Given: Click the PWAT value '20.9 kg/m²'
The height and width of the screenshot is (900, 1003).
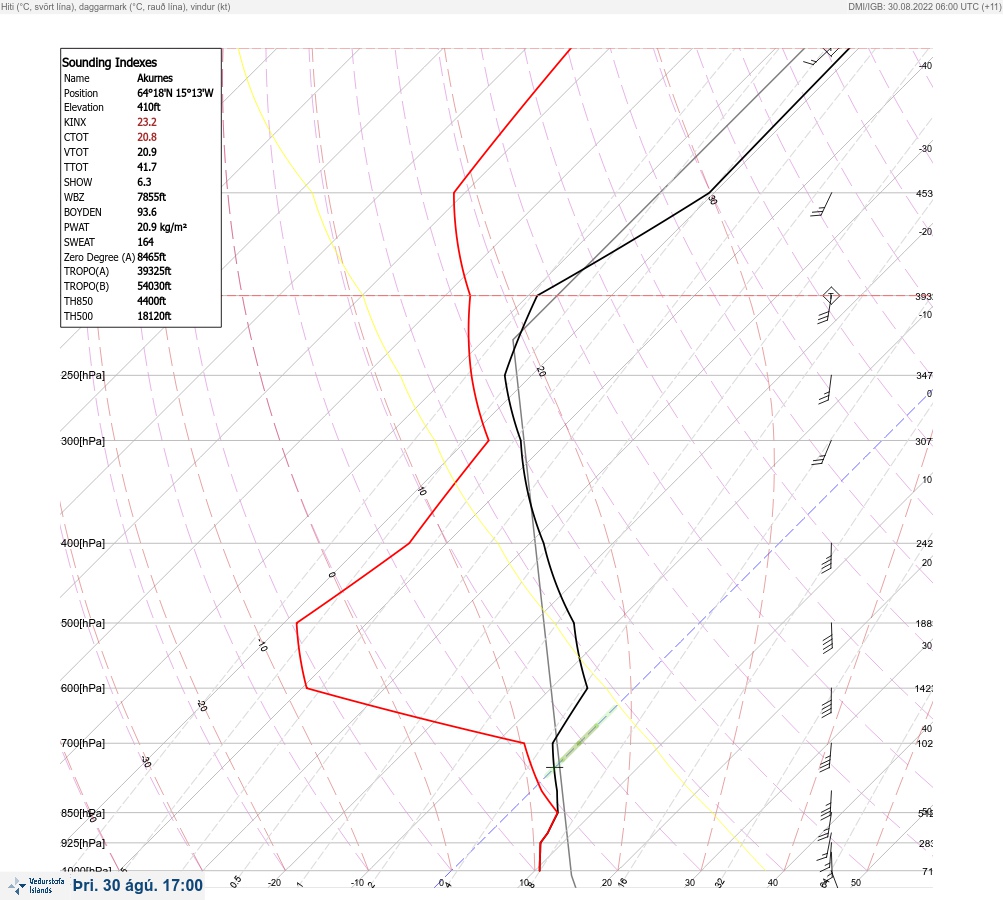Looking at the screenshot, I should coord(162,227).
